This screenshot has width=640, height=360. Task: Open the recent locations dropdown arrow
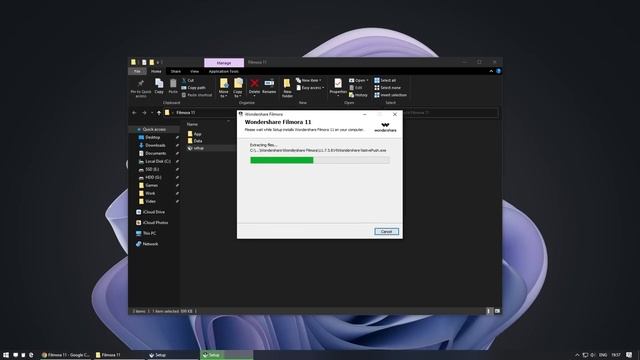coord(152,113)
